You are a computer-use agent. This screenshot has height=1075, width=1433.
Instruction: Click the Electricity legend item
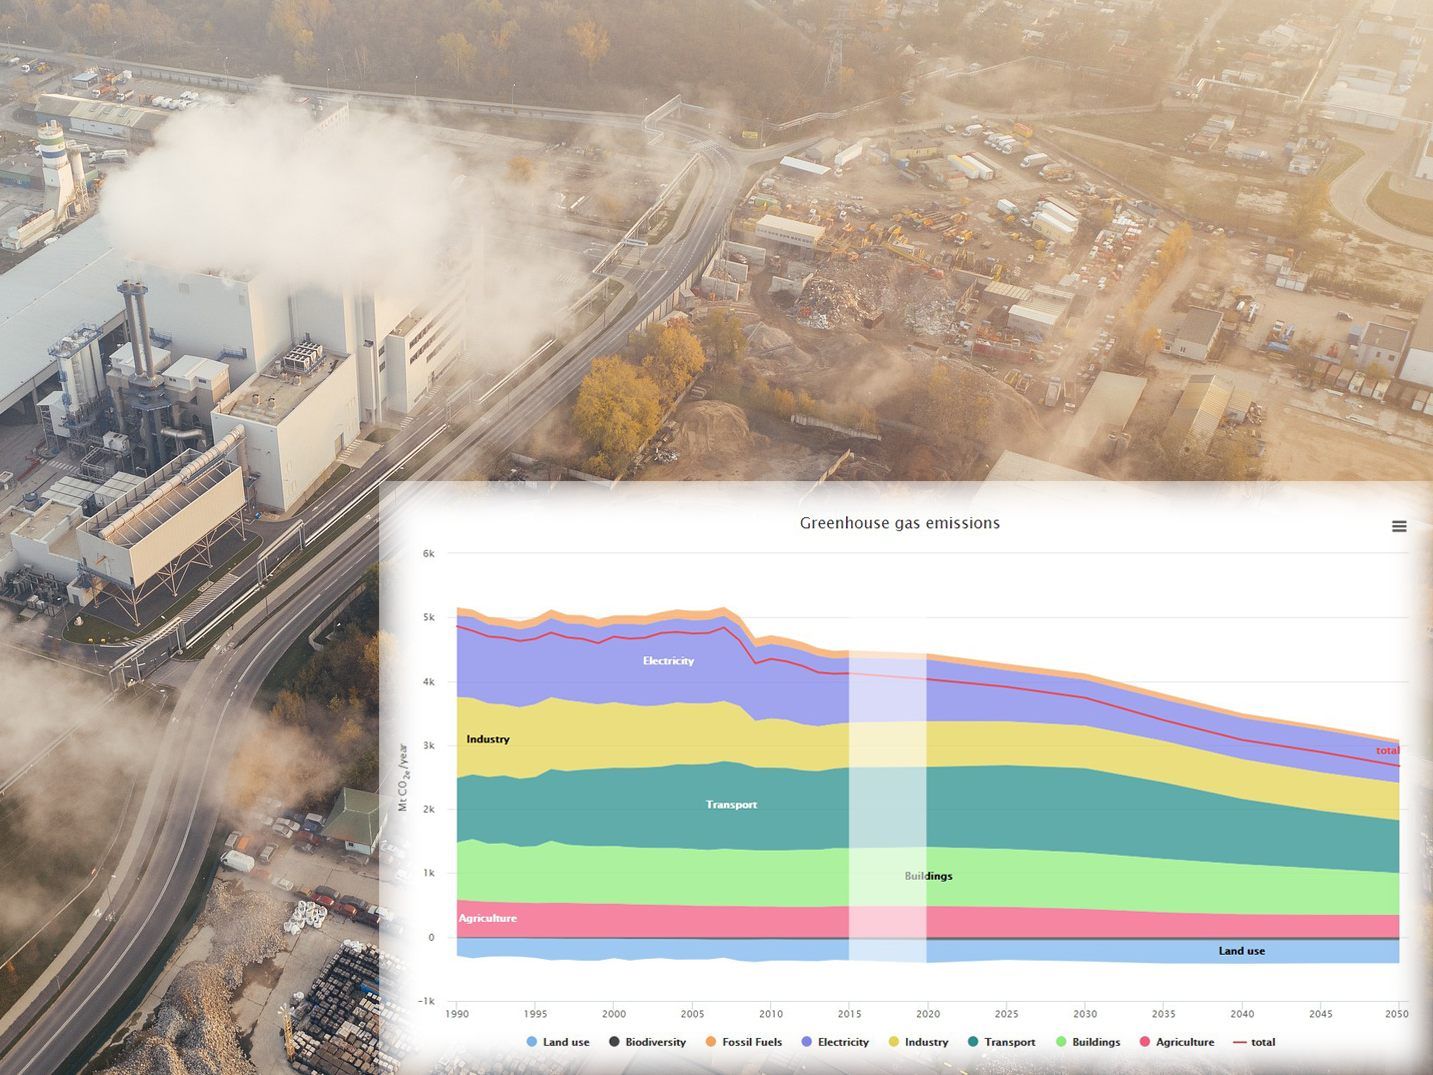[x=835, y=1042]
